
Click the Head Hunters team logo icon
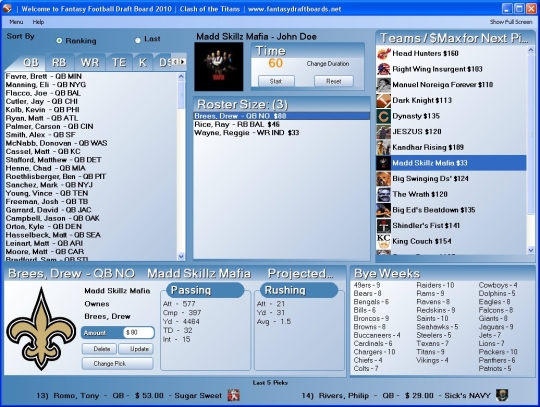(383, 53)
